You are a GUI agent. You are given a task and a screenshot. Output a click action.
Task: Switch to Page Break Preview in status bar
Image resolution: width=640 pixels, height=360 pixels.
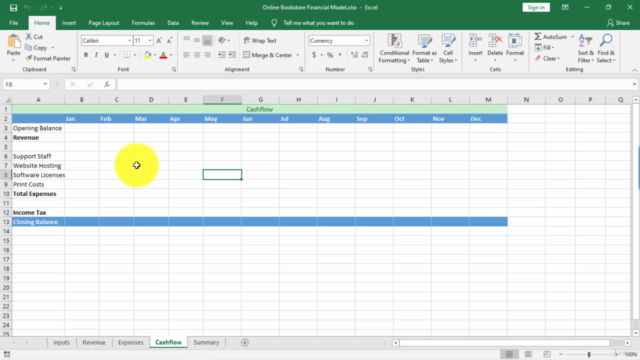[x=547, y=354]
